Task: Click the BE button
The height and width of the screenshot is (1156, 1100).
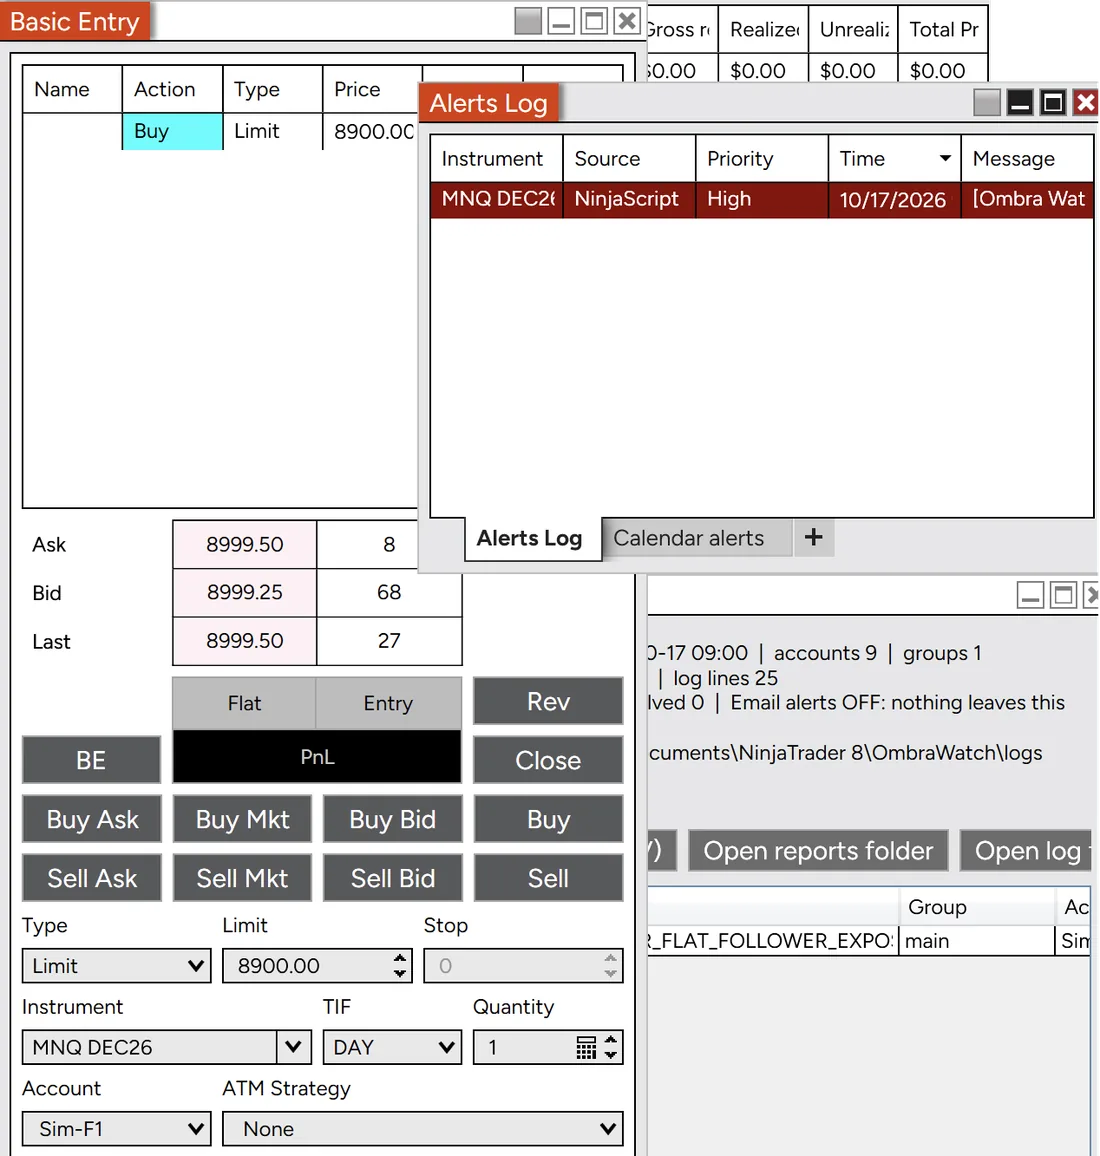Action: (x=91, y=760)
